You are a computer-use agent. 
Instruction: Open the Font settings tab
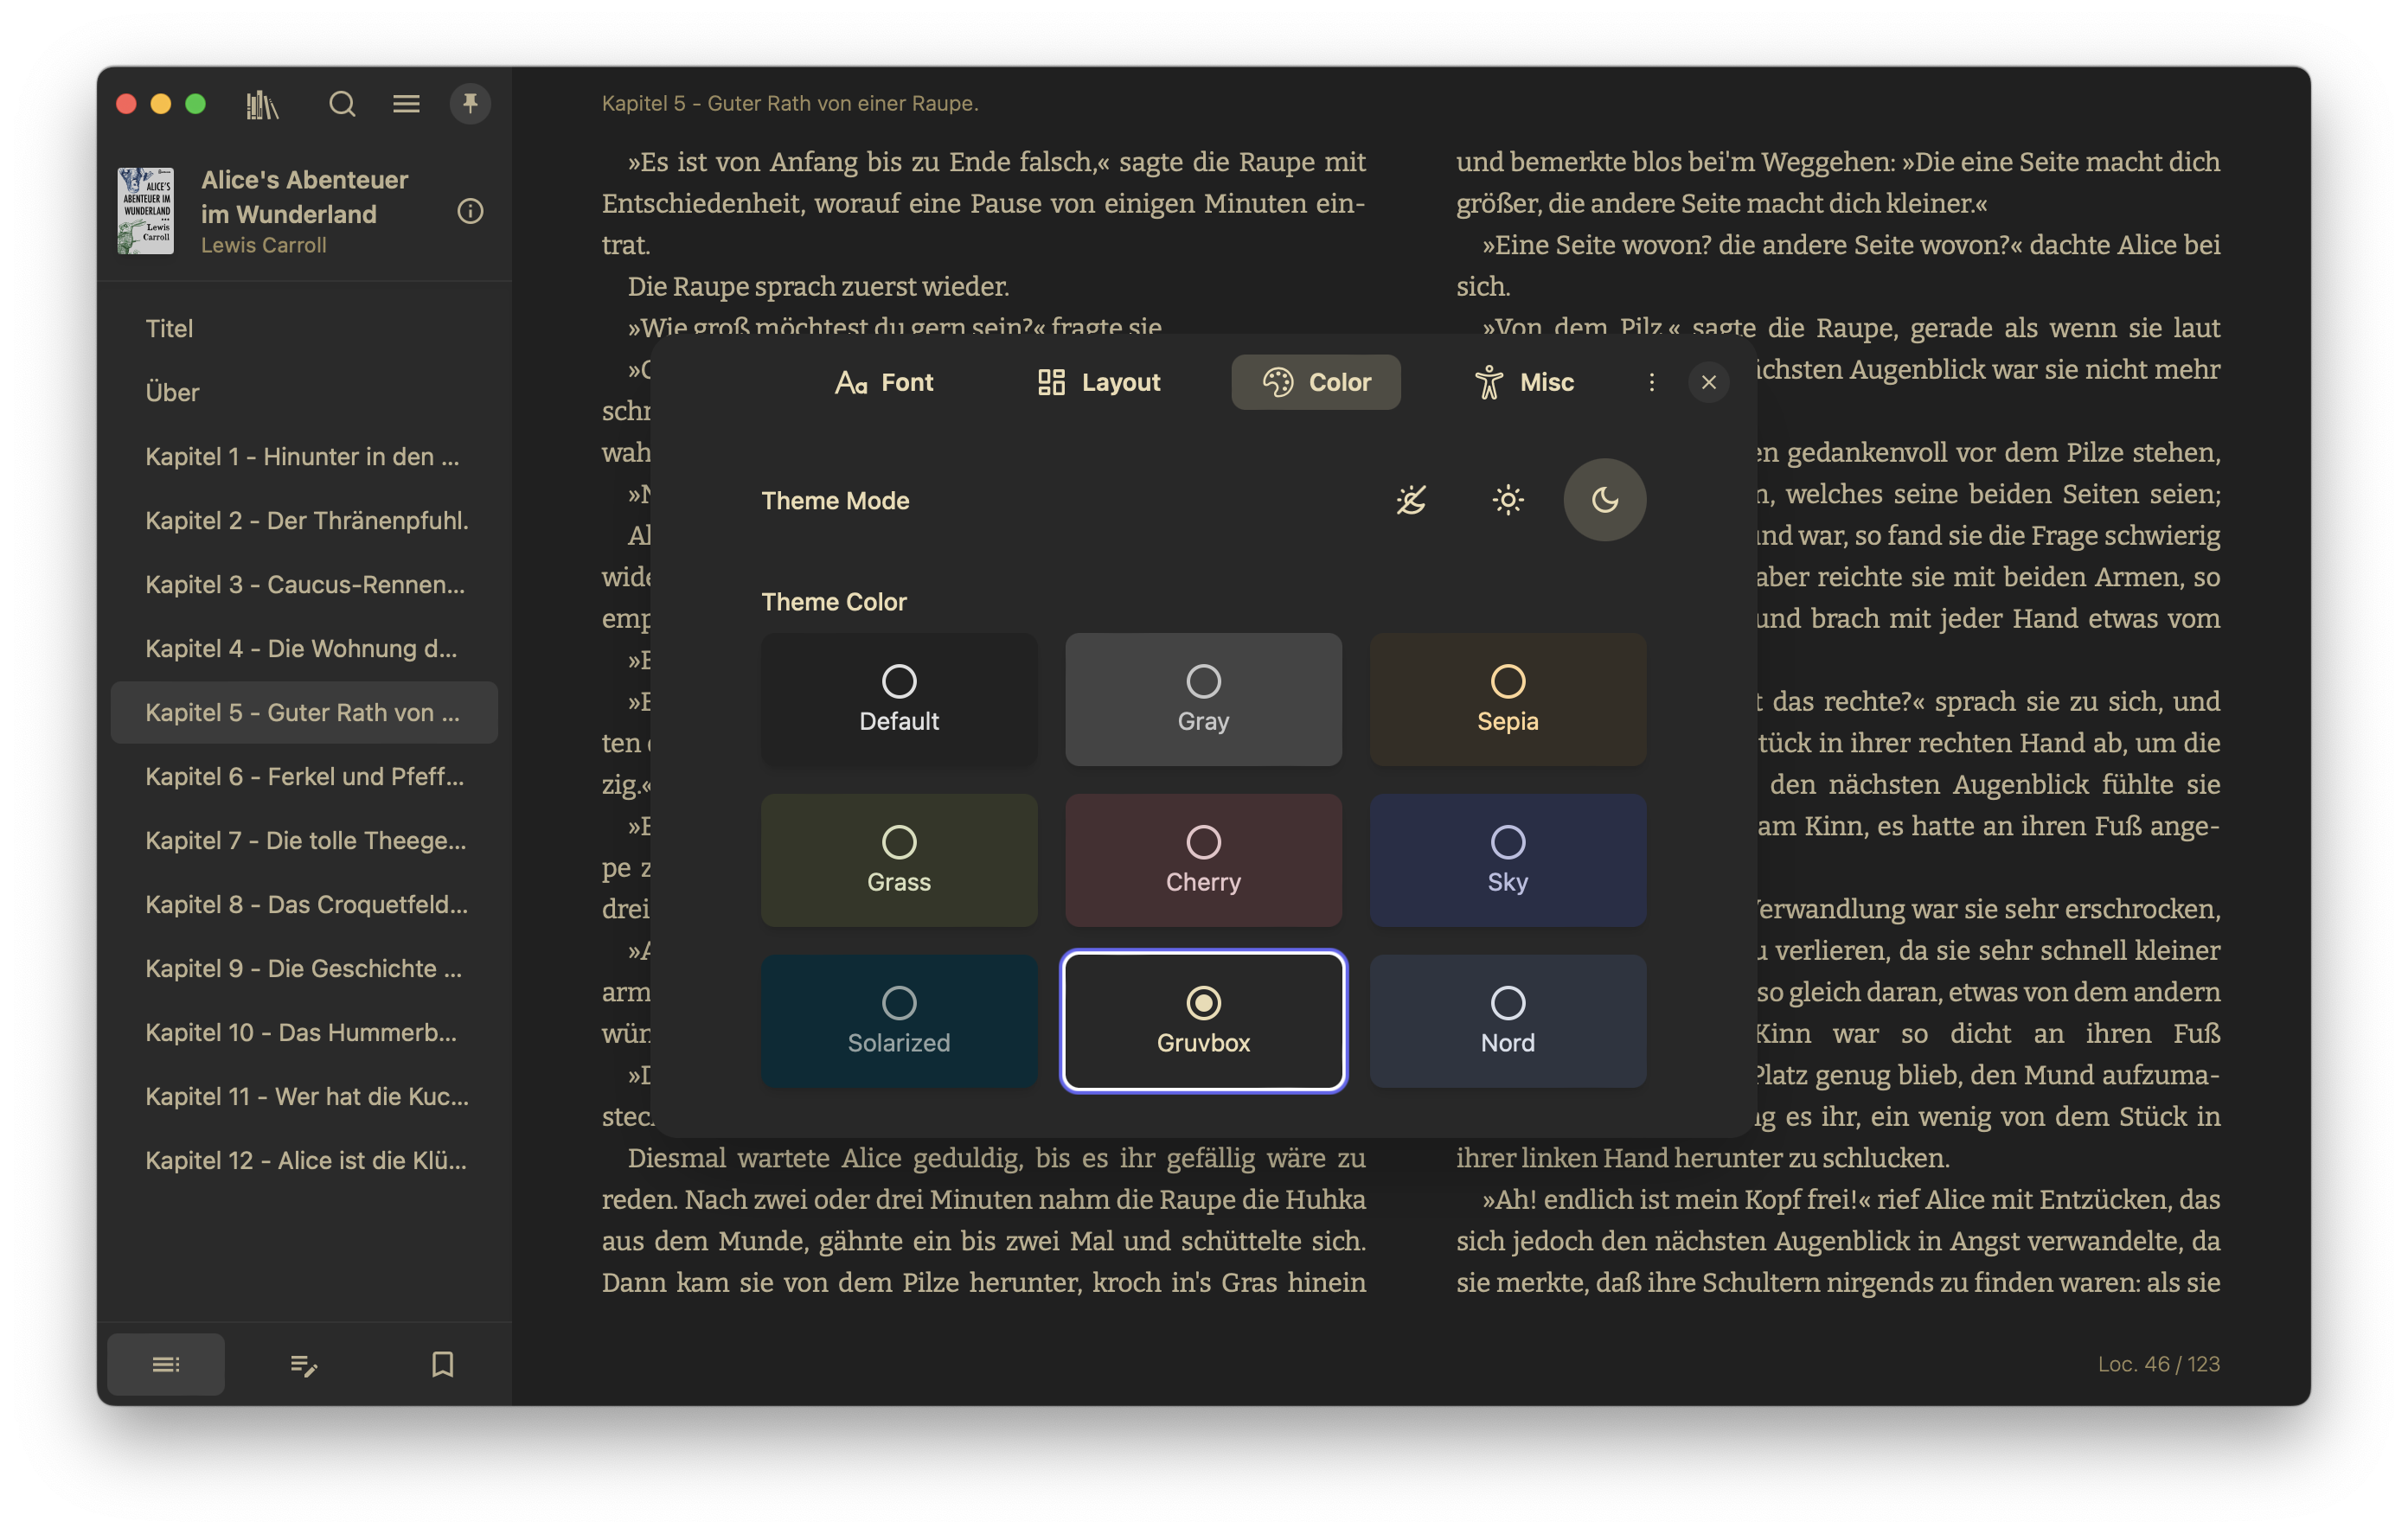885,380
